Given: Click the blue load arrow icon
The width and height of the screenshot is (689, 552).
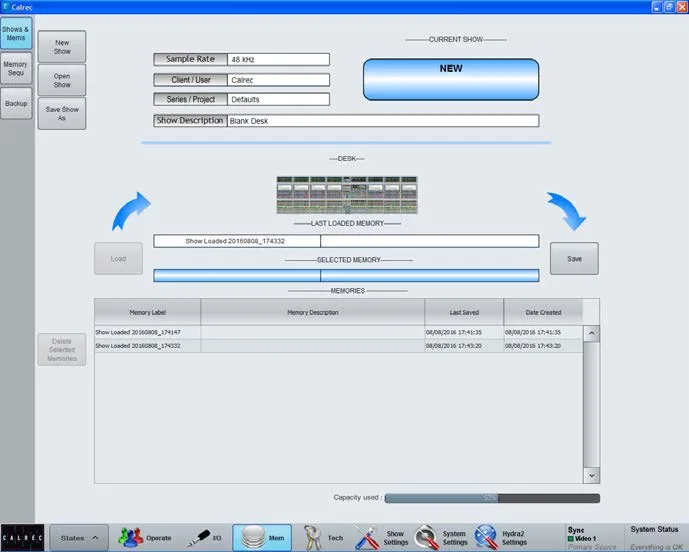Looking at the screenshot, I should click(x=131, y=211).
